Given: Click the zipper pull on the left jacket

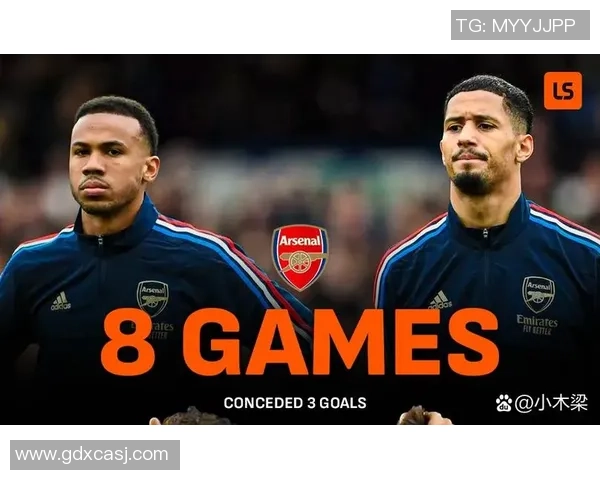Looking at the screenshot, I should click(100, 240).
